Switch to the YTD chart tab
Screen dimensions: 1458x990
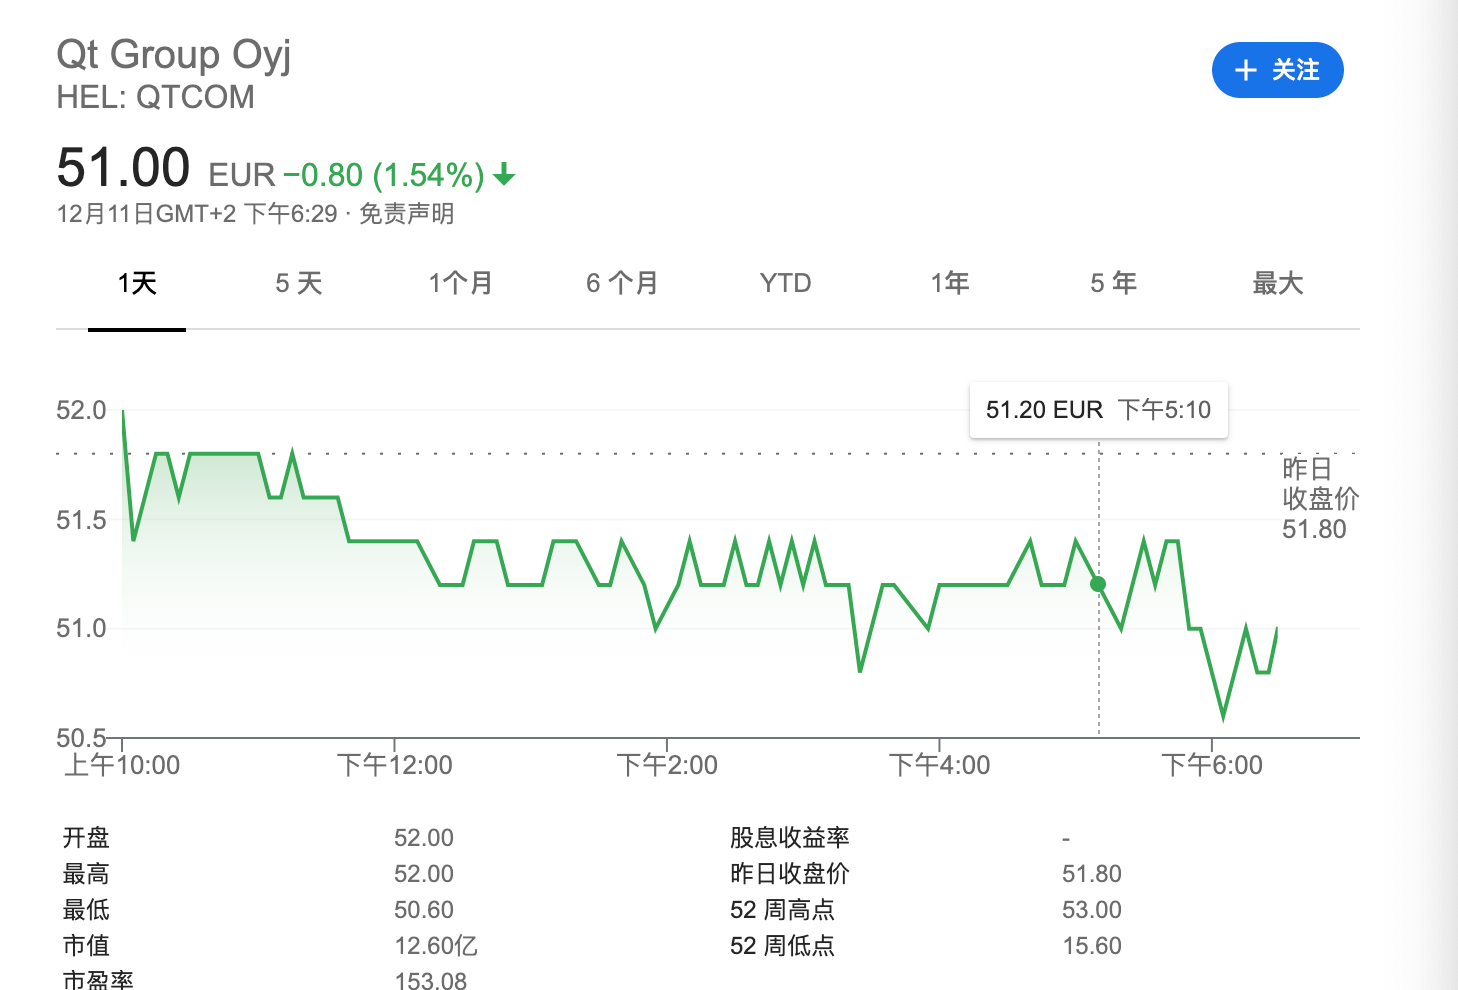[x=785, y=283]
